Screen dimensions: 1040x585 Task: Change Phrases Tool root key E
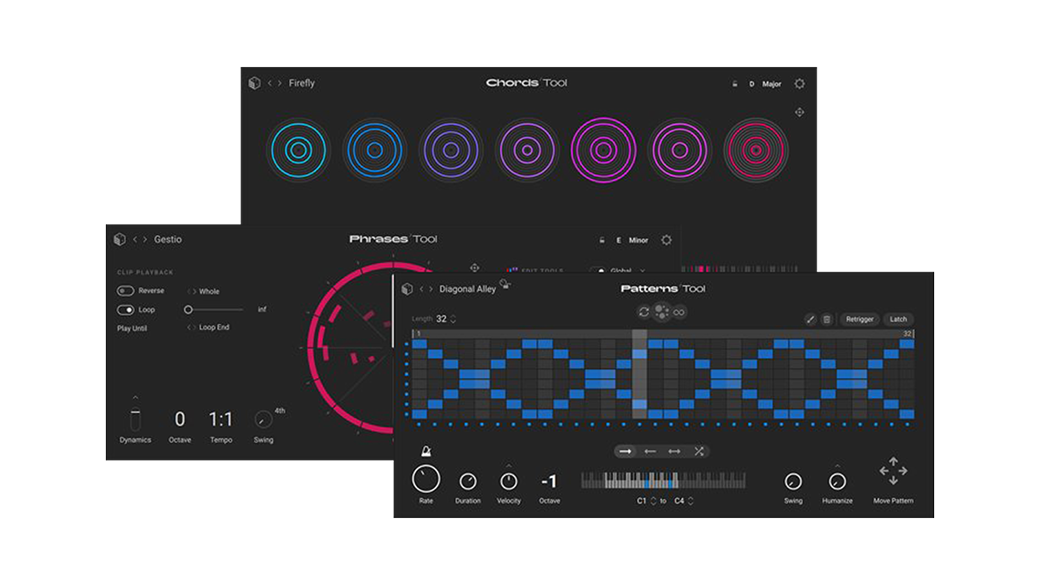point(619,240)
